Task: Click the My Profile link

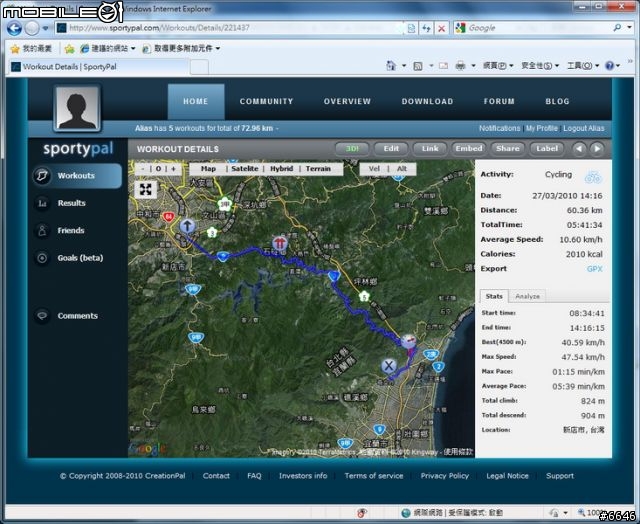Action: (542, 128)
